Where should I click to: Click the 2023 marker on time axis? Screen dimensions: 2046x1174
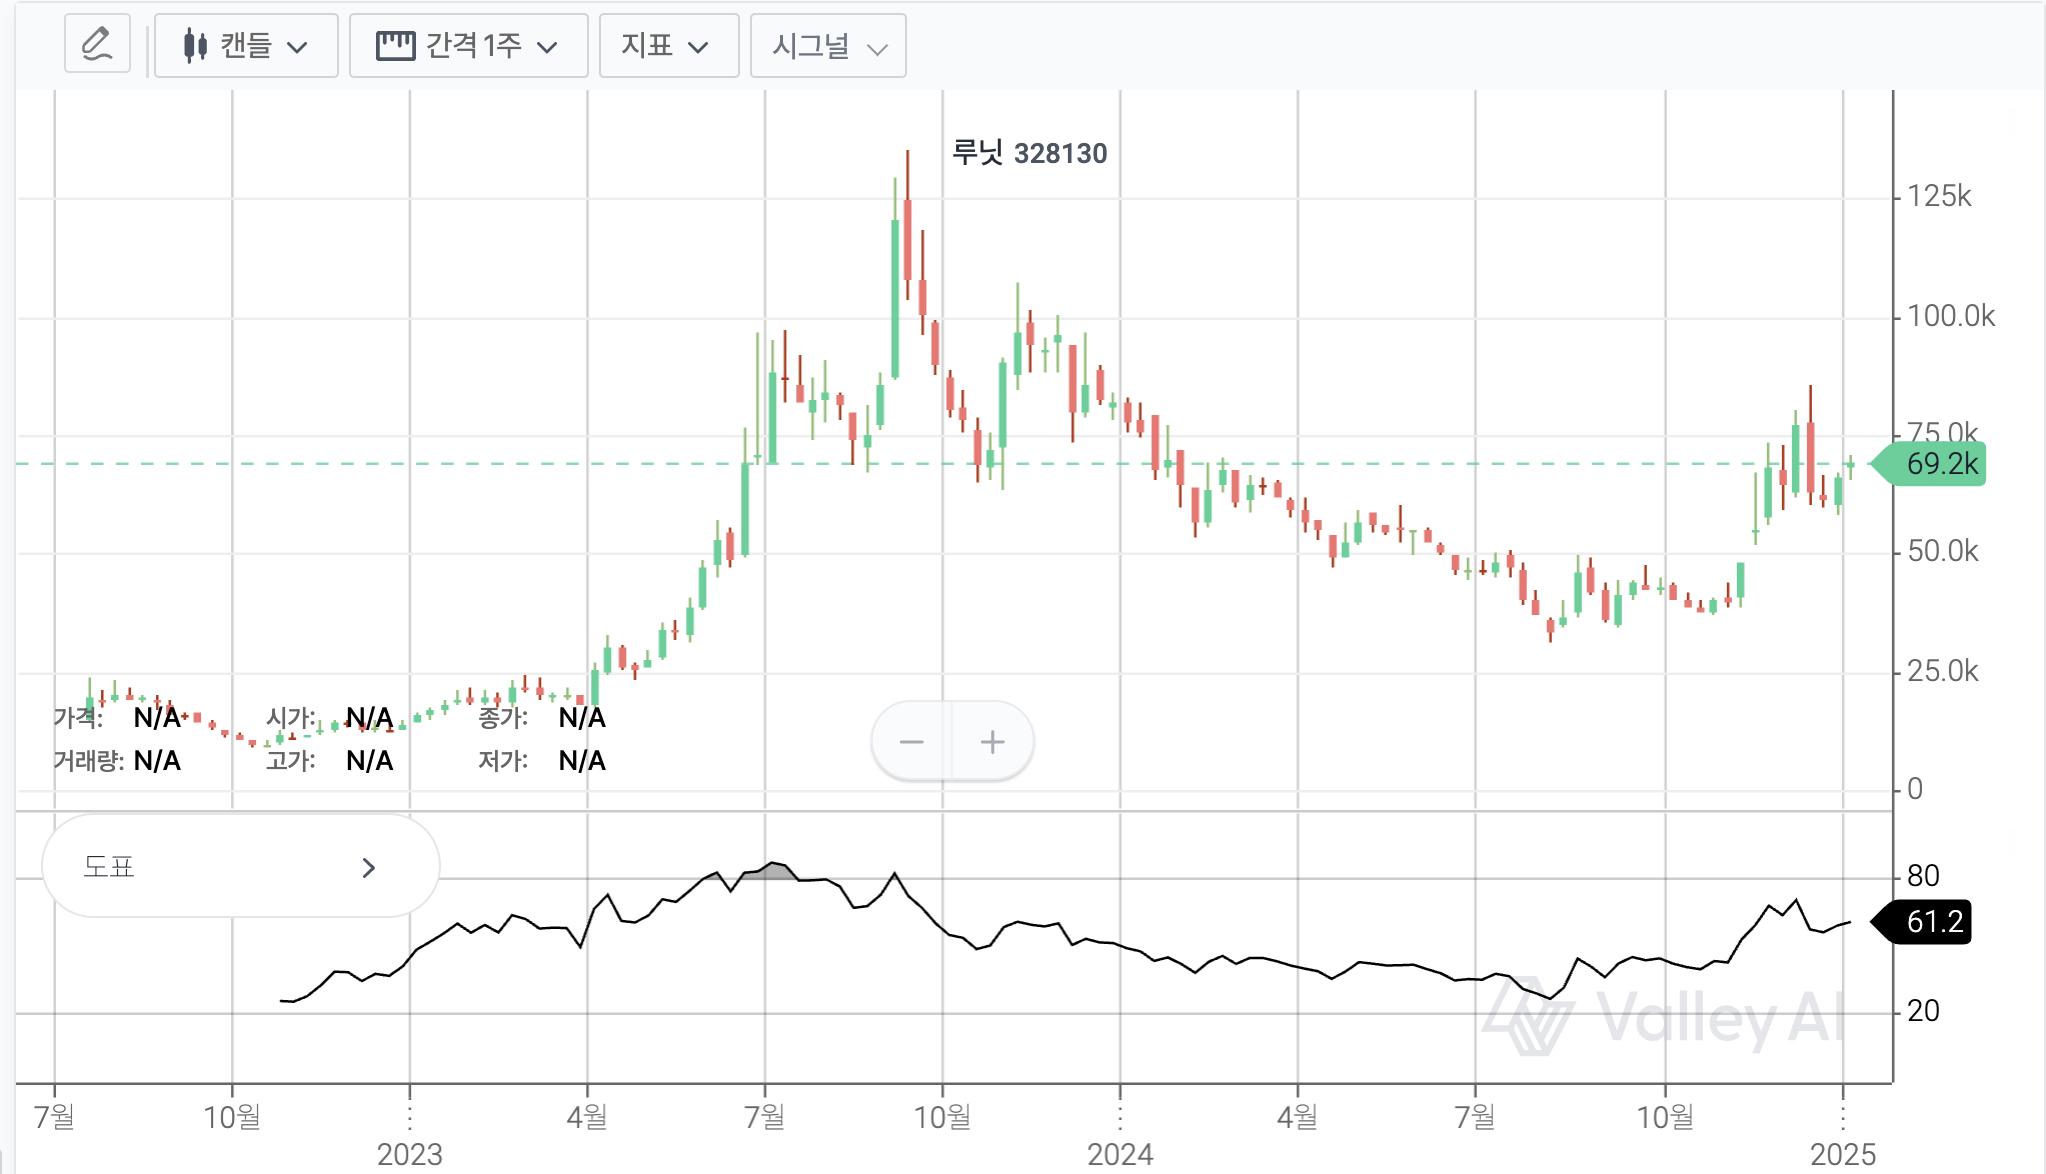click(410, 1154)
